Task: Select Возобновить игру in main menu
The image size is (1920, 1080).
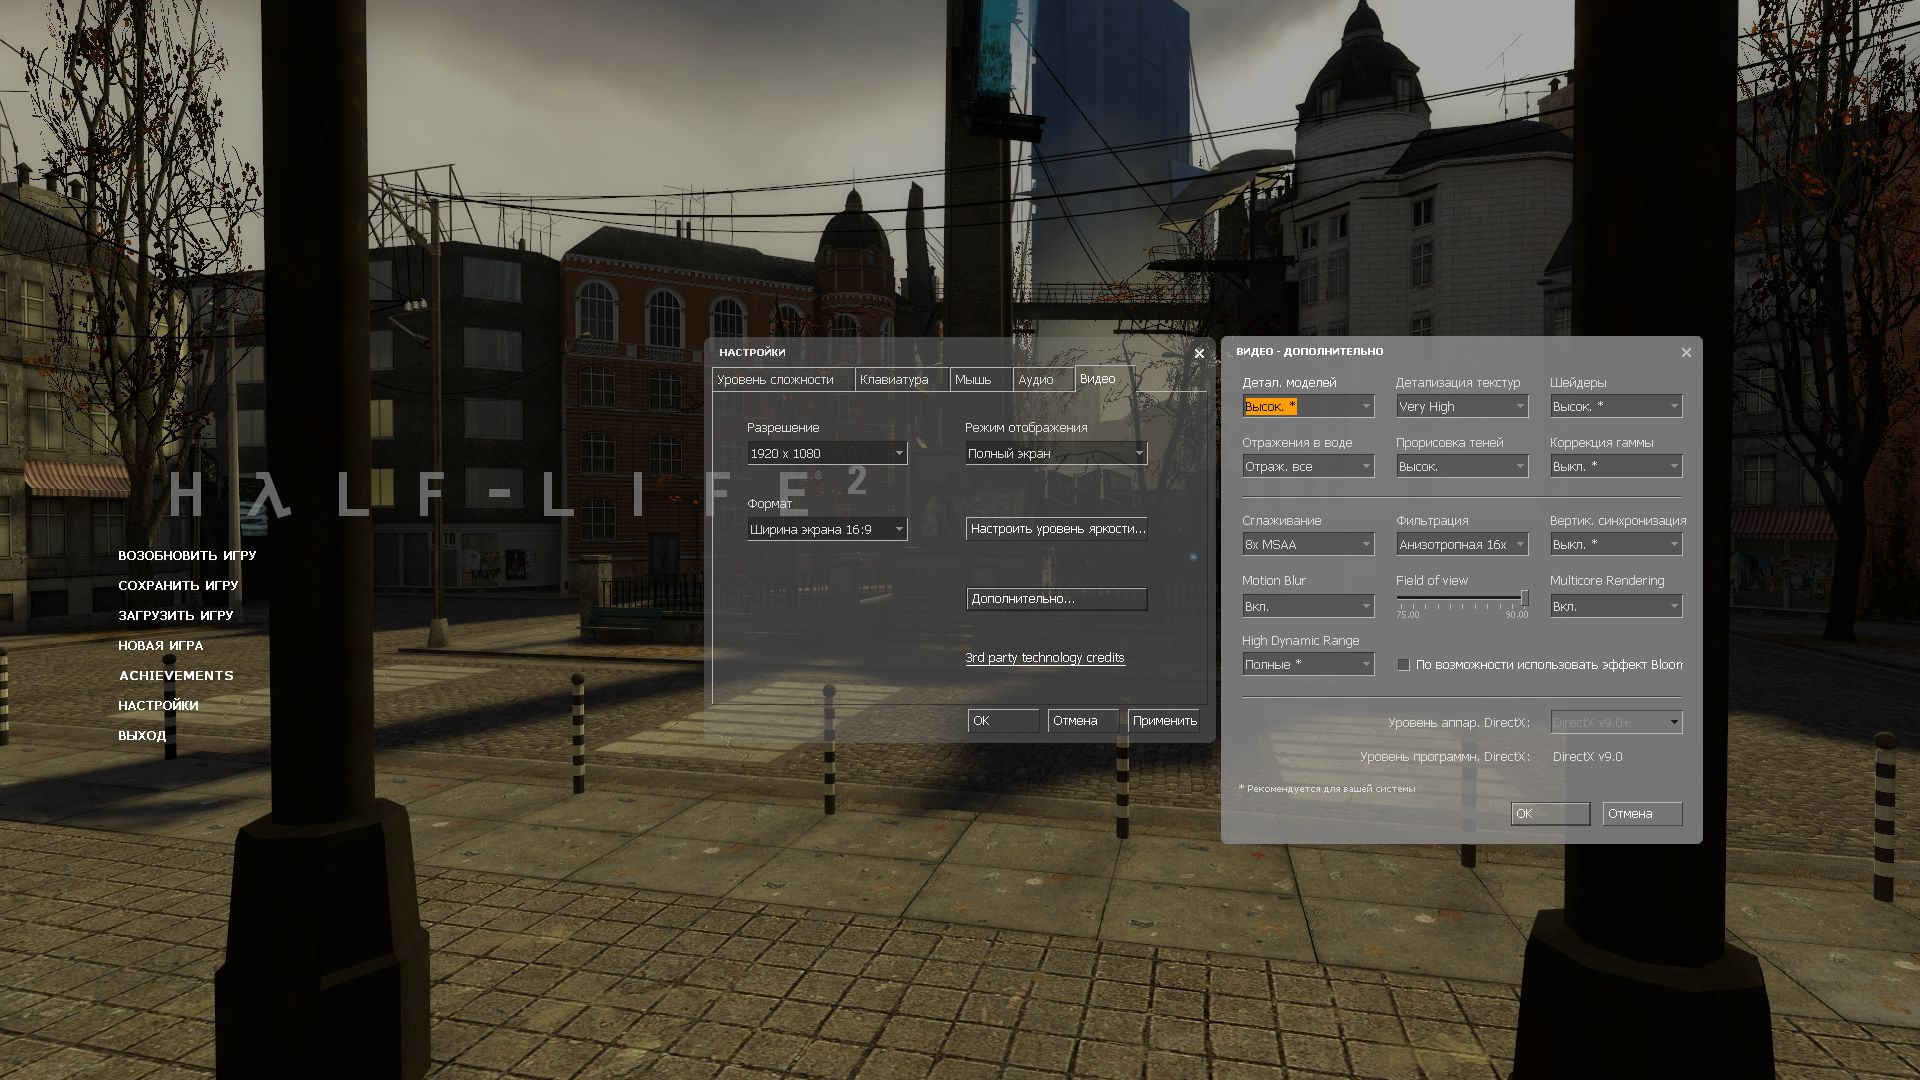Action: pos(187,556)
